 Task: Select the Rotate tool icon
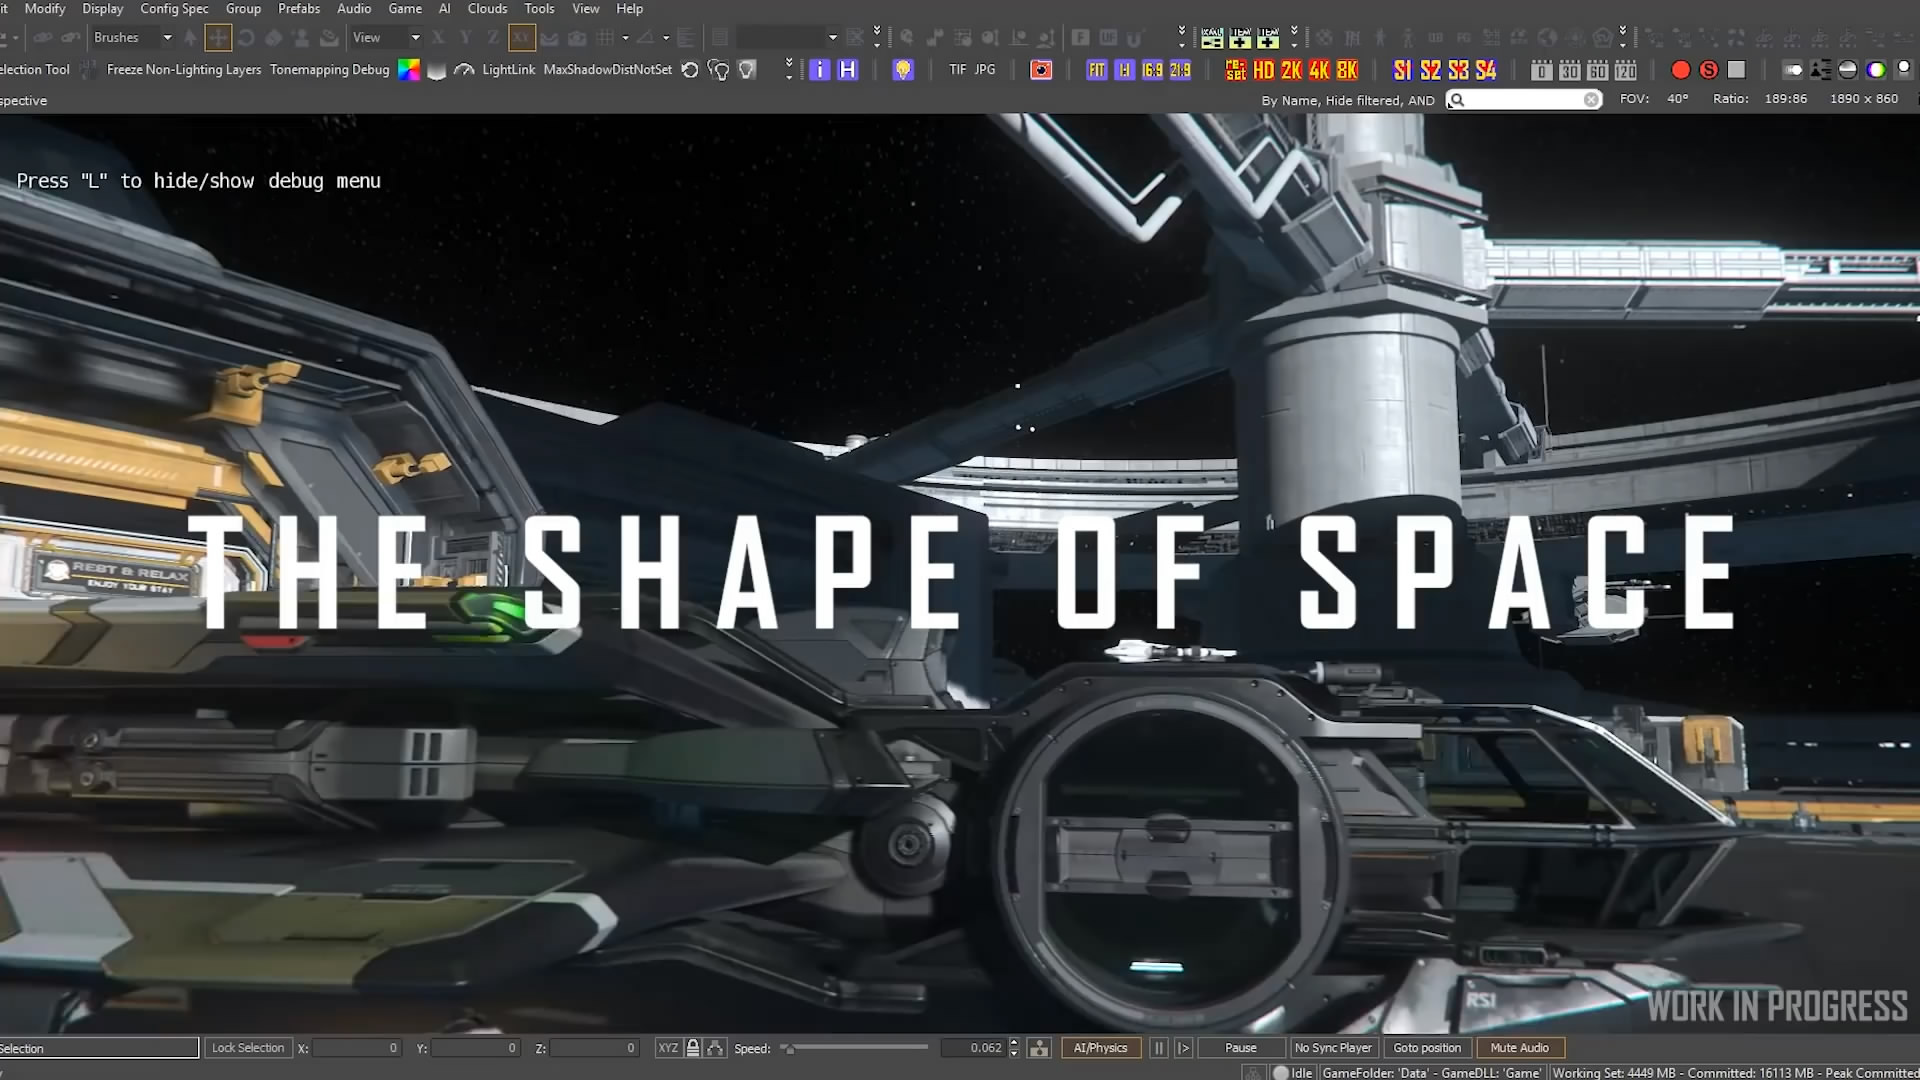click(x=246, y=38)
